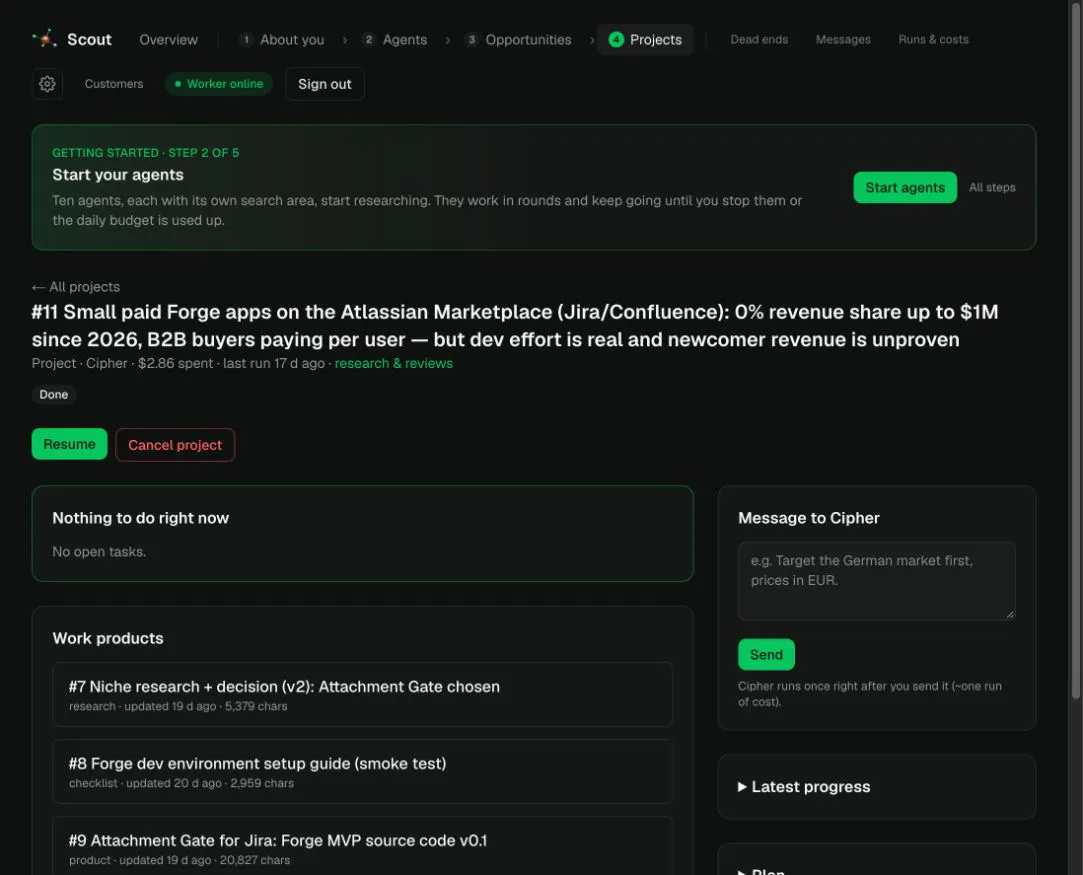Click the Worker online status indicator
The image size is (1083, 875).
(x=219, y=84)
